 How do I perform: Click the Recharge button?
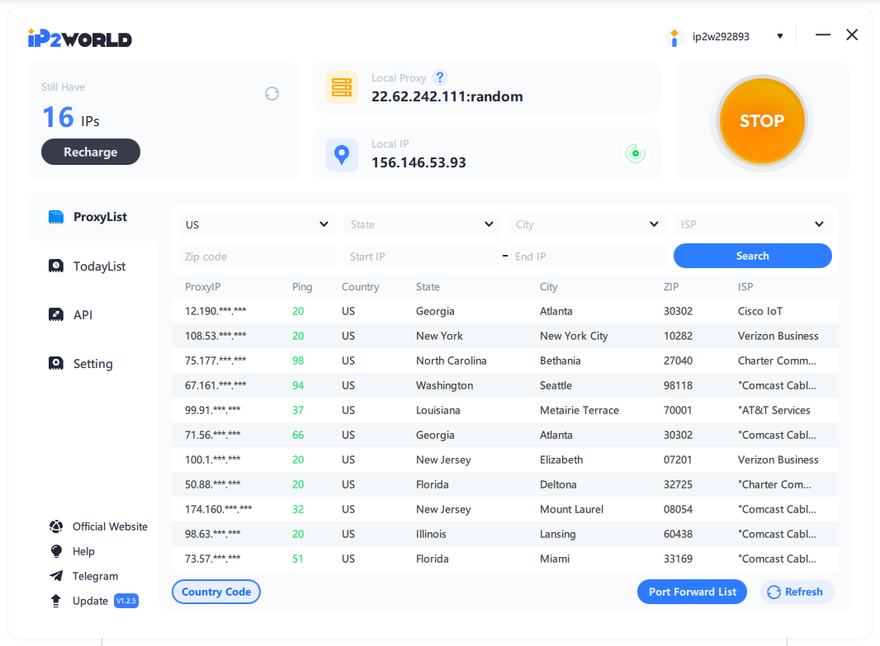[x=90, y=152]
